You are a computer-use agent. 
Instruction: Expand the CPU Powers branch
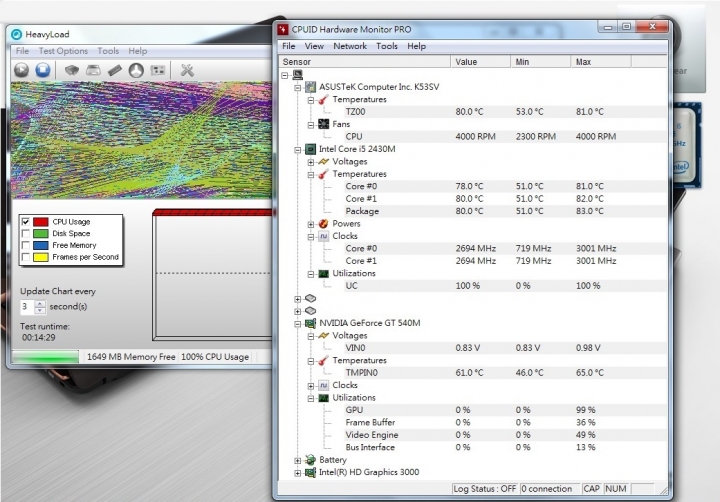(311, 224)
